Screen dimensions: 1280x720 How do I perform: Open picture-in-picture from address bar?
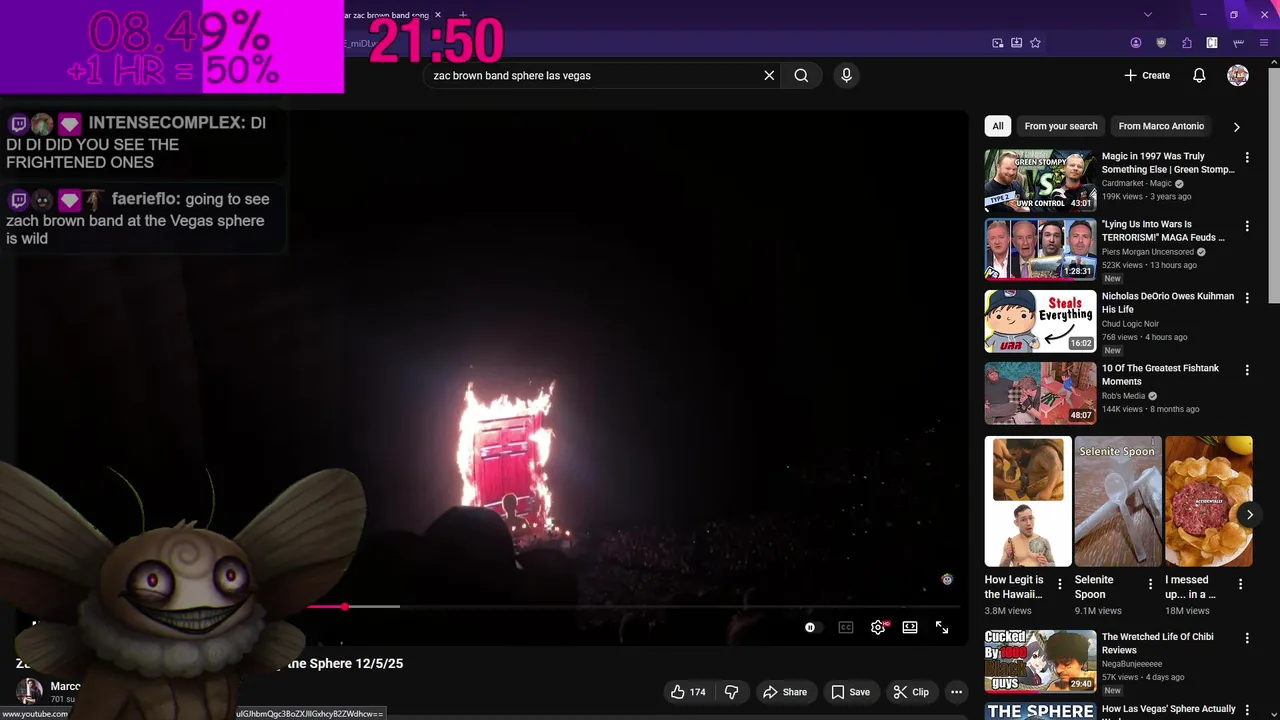[997, 43]
